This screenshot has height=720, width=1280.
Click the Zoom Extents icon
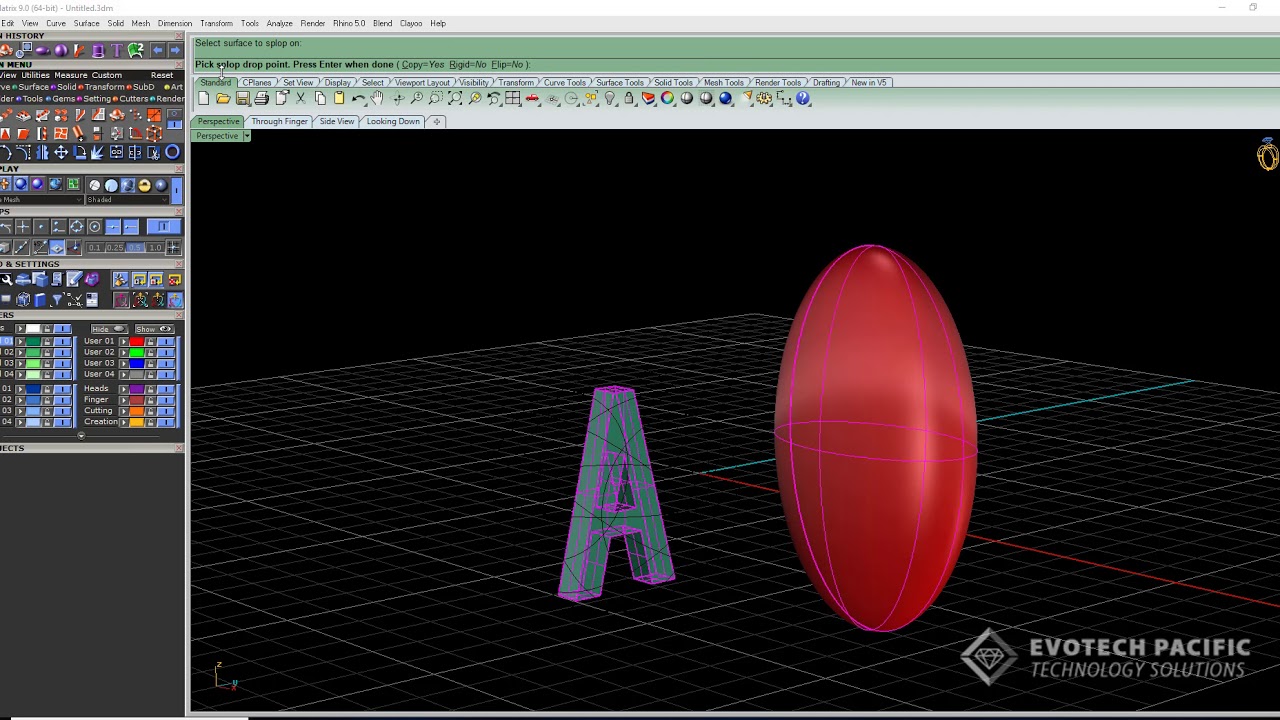coord(455,98)
